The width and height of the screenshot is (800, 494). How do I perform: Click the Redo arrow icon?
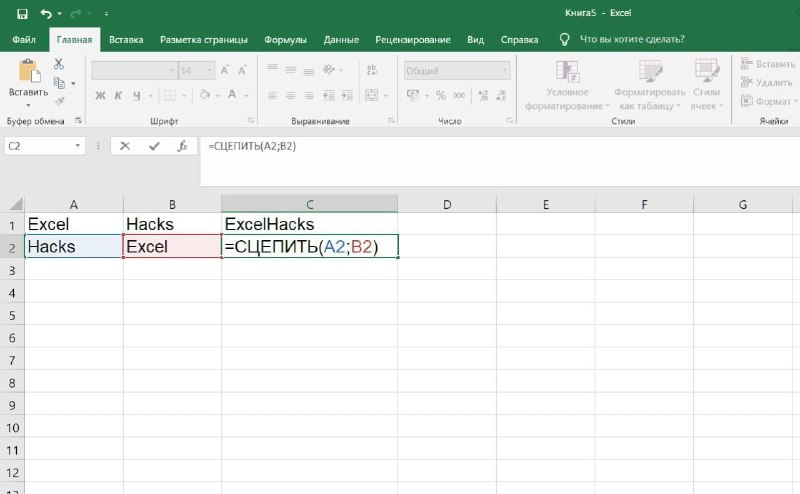pos(76,14)
